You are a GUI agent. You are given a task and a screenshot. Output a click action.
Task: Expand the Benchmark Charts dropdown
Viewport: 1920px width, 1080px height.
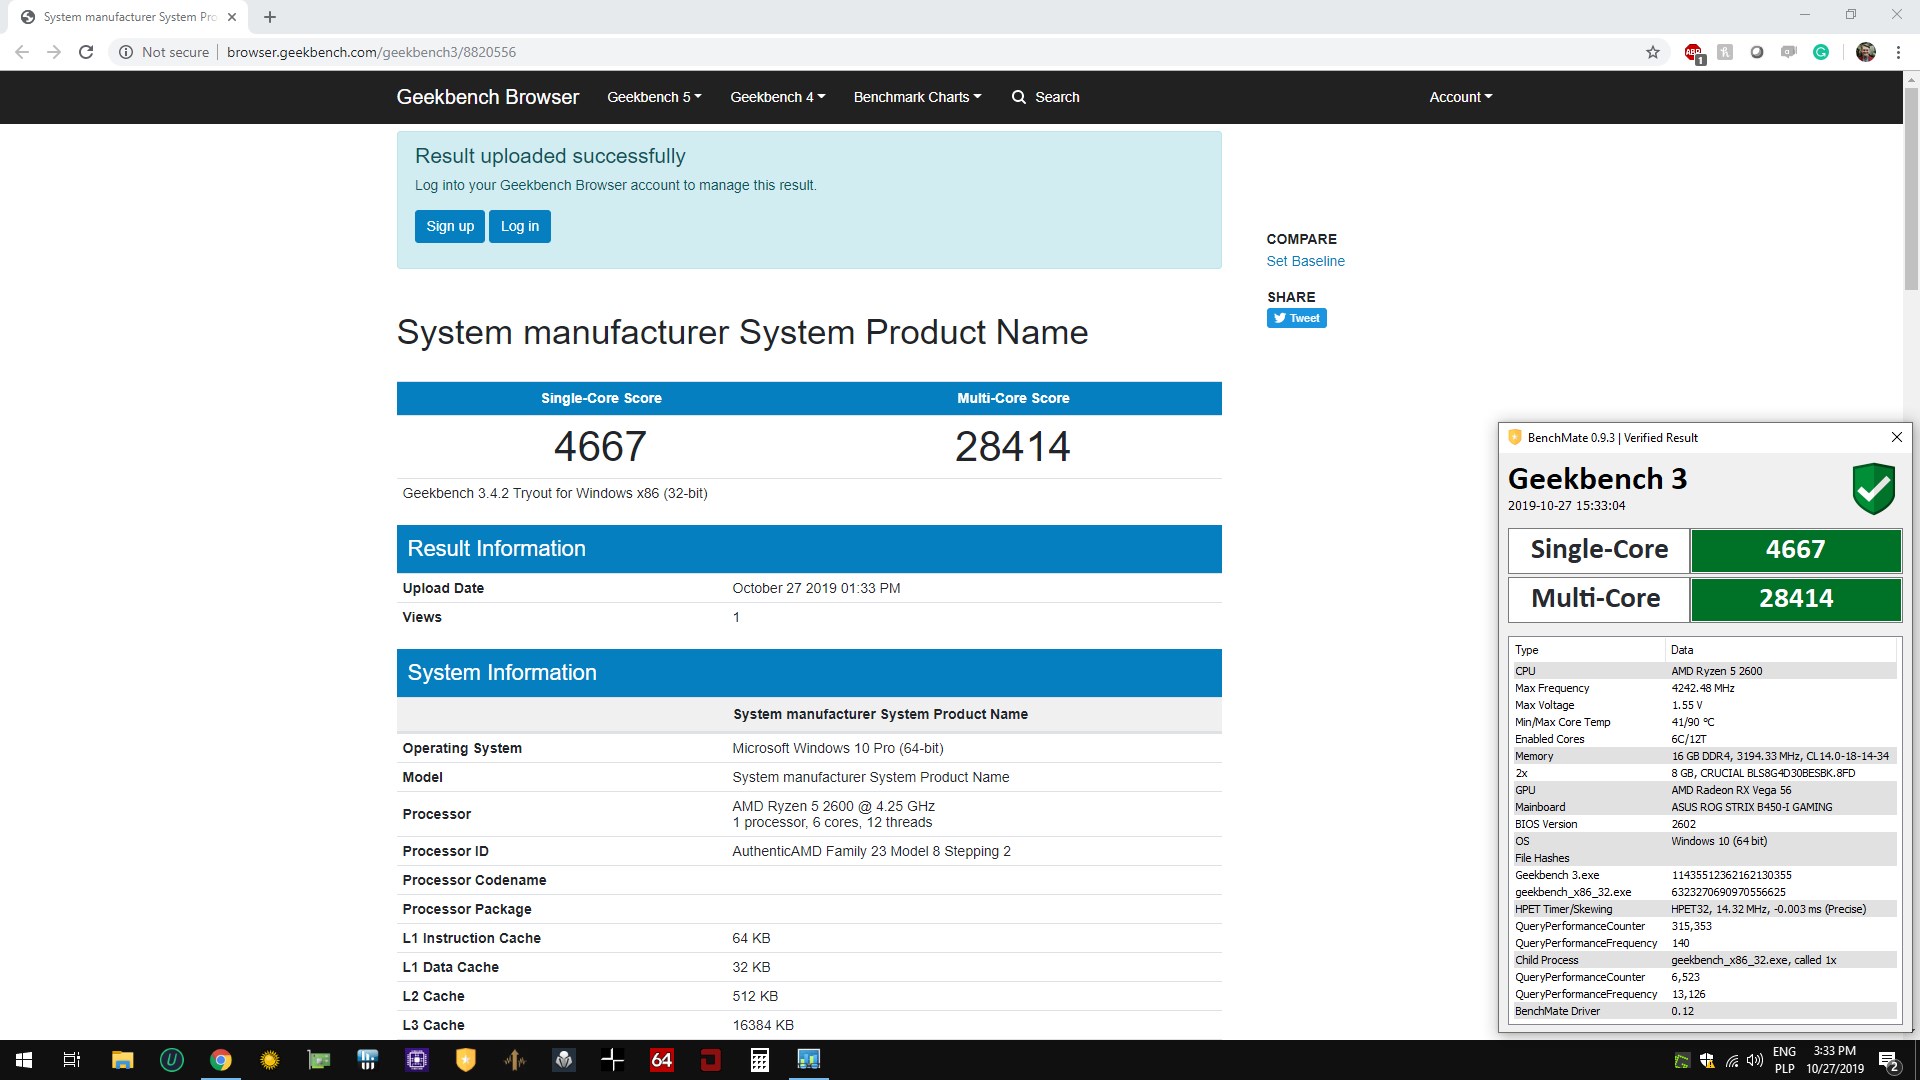(917, 97)
